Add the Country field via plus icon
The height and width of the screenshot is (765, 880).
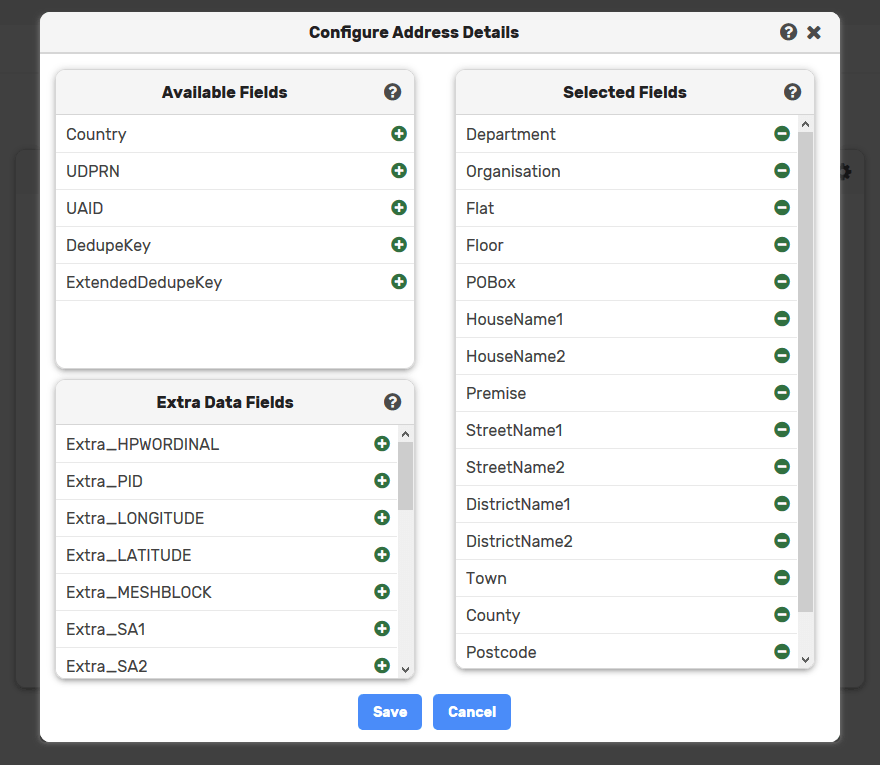[399, 134]
